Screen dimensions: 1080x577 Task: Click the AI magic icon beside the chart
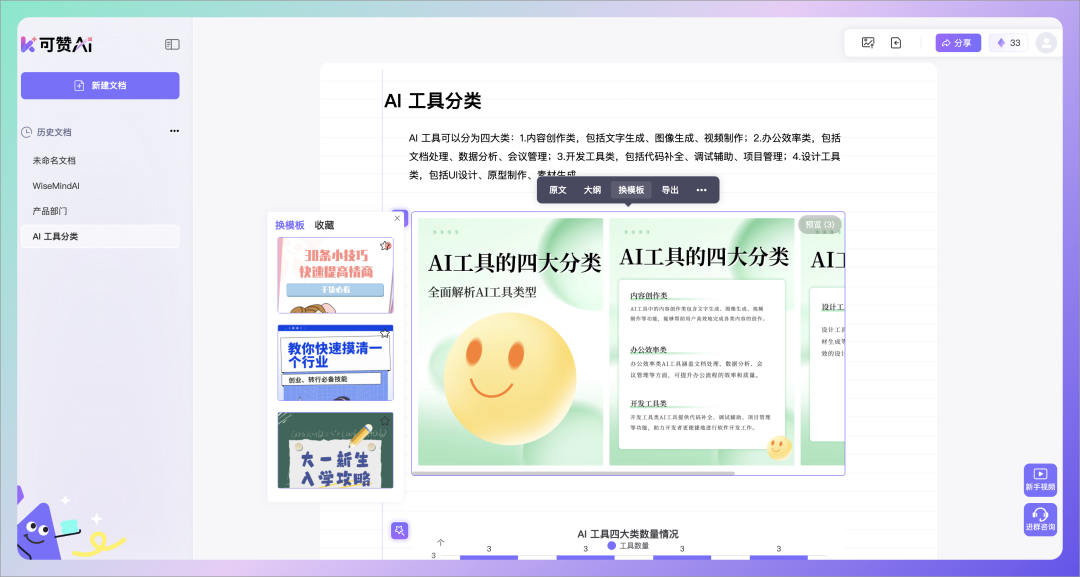pos(399,530)
